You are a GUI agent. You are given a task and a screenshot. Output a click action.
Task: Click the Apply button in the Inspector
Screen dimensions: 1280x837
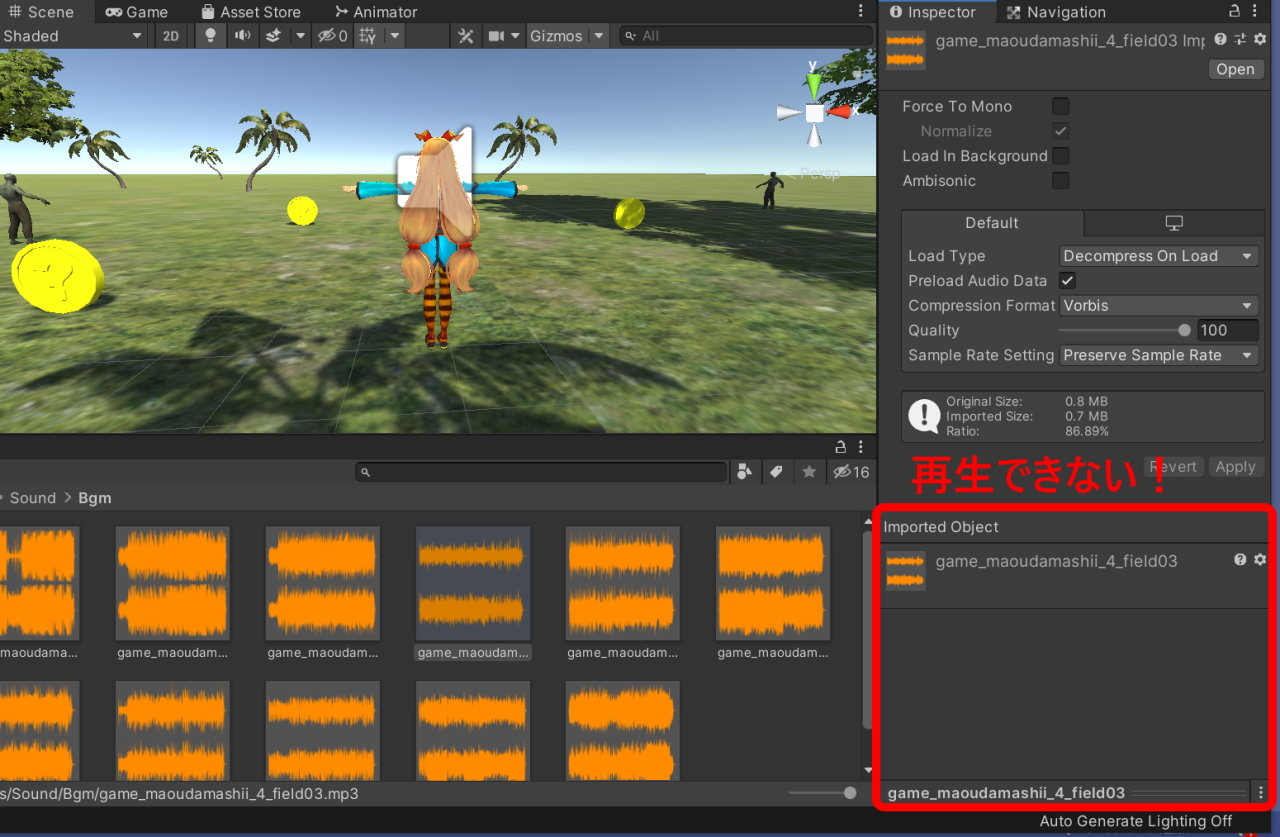click(x=1236, y=466)
